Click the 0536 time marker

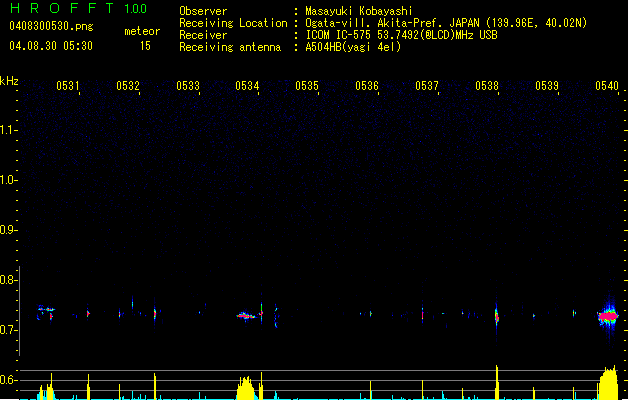[367, 86]
